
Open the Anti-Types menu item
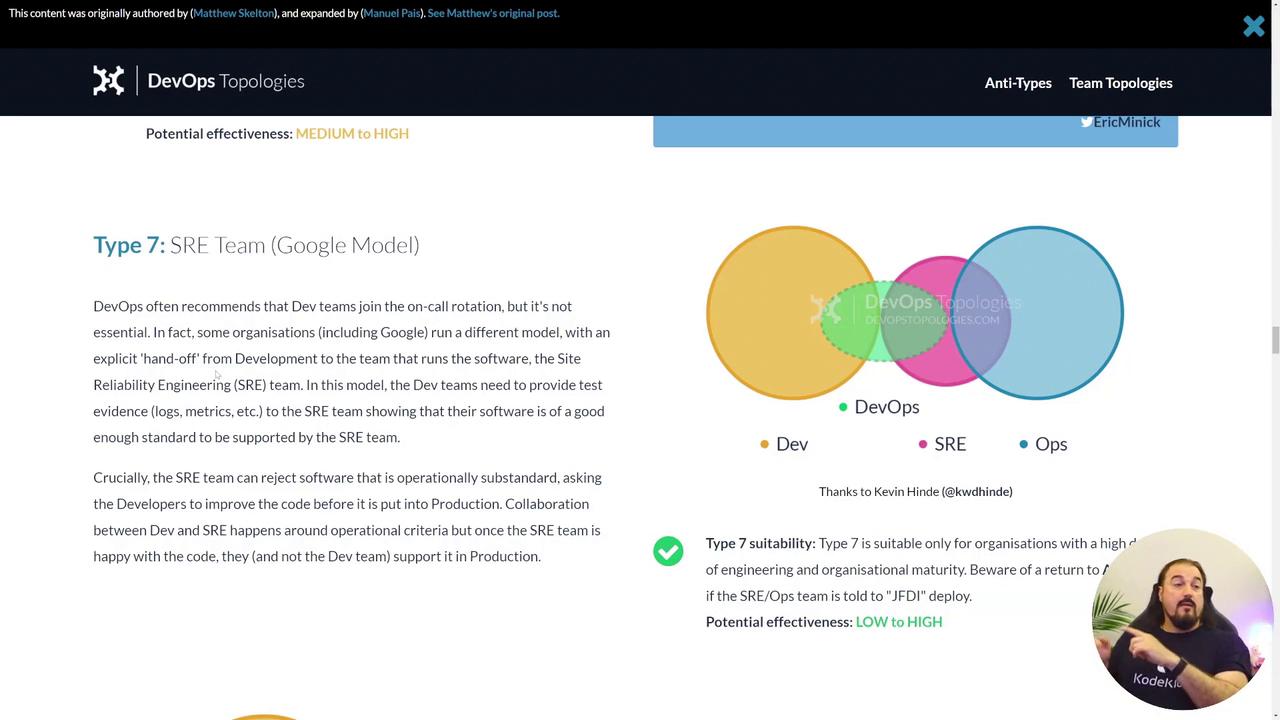coord(1018,83)
